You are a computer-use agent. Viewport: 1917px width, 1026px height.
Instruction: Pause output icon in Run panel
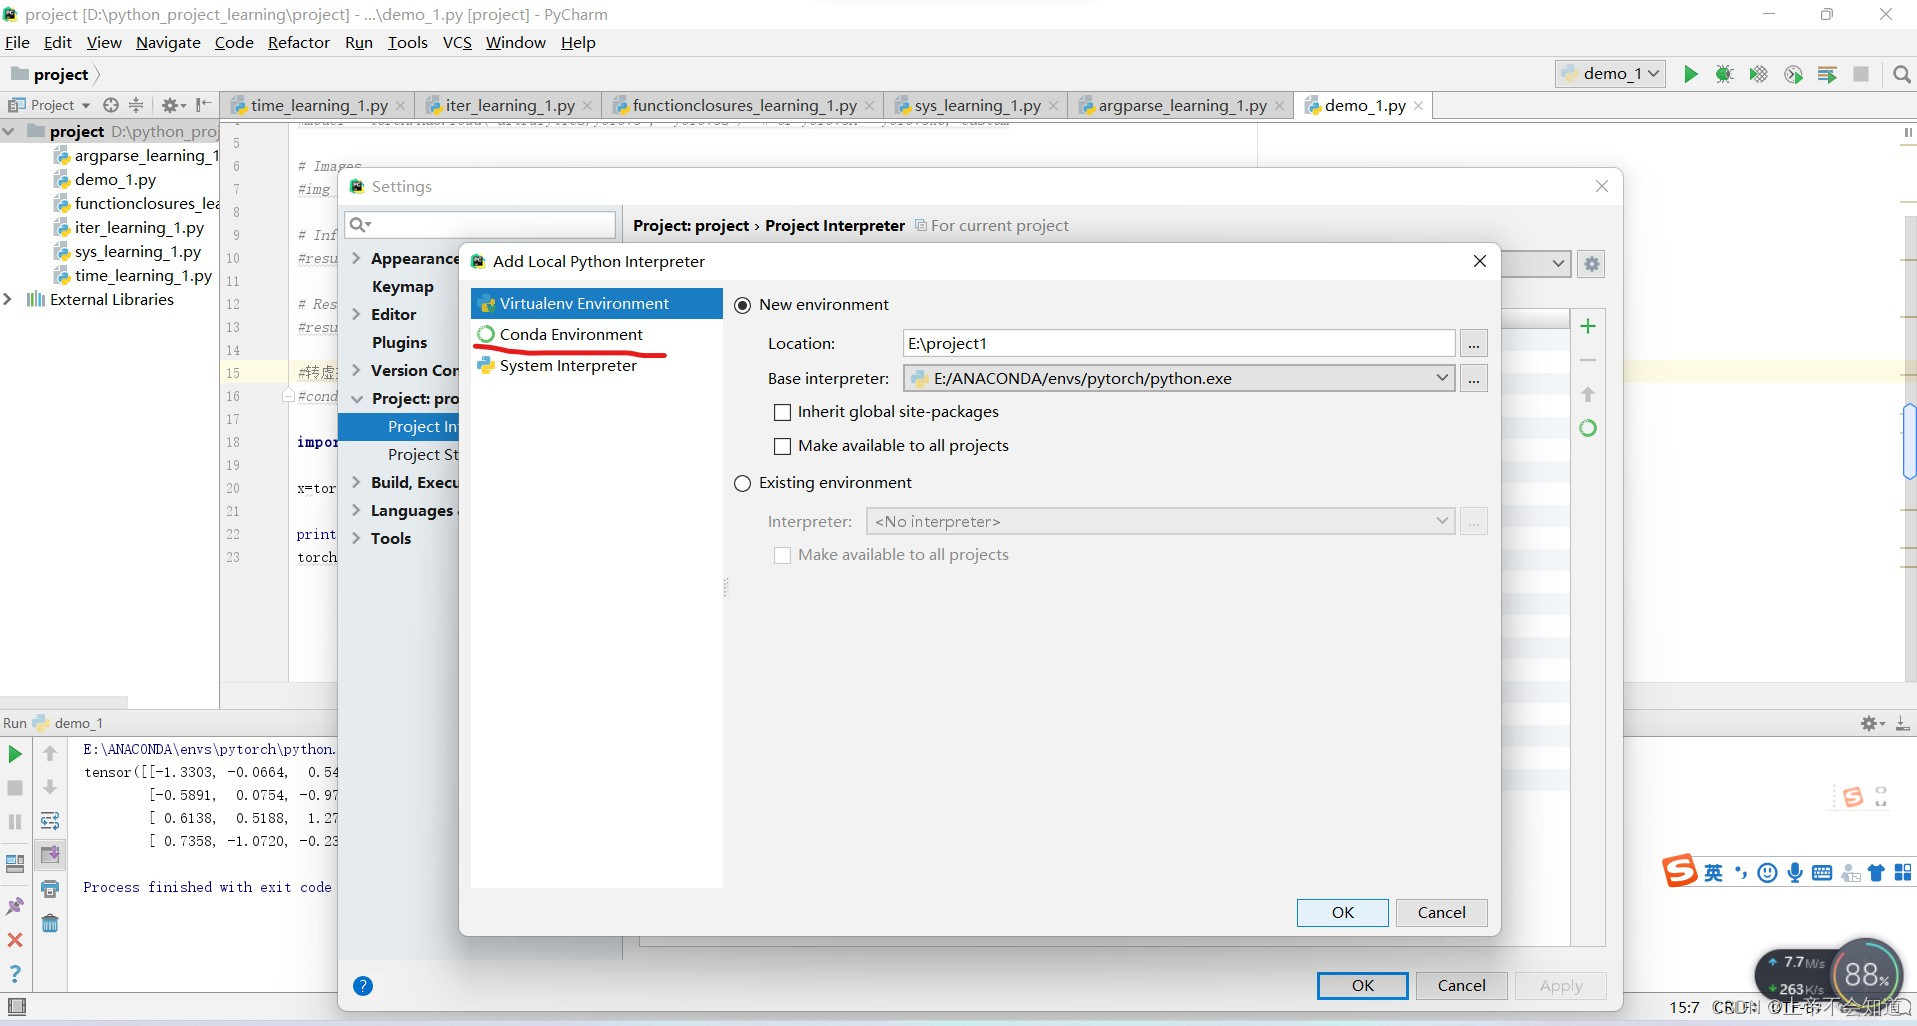point(15,822)
